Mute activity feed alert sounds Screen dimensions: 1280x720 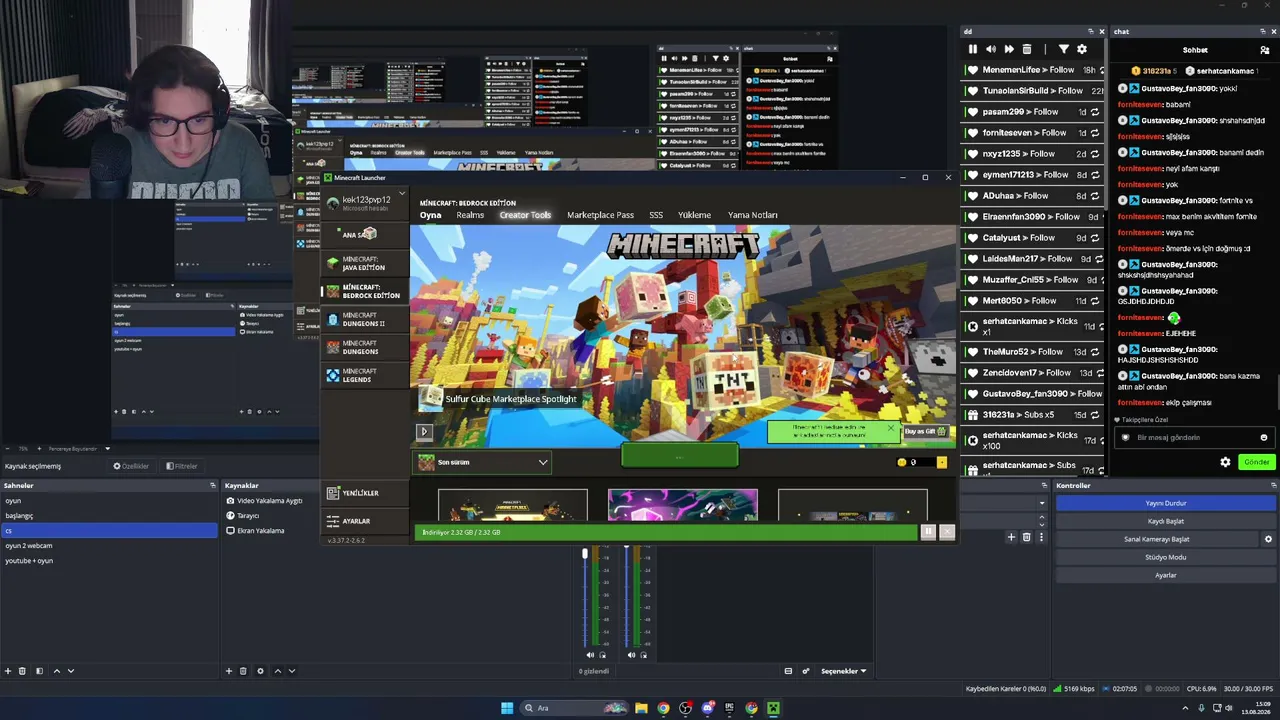coord(990,49)
